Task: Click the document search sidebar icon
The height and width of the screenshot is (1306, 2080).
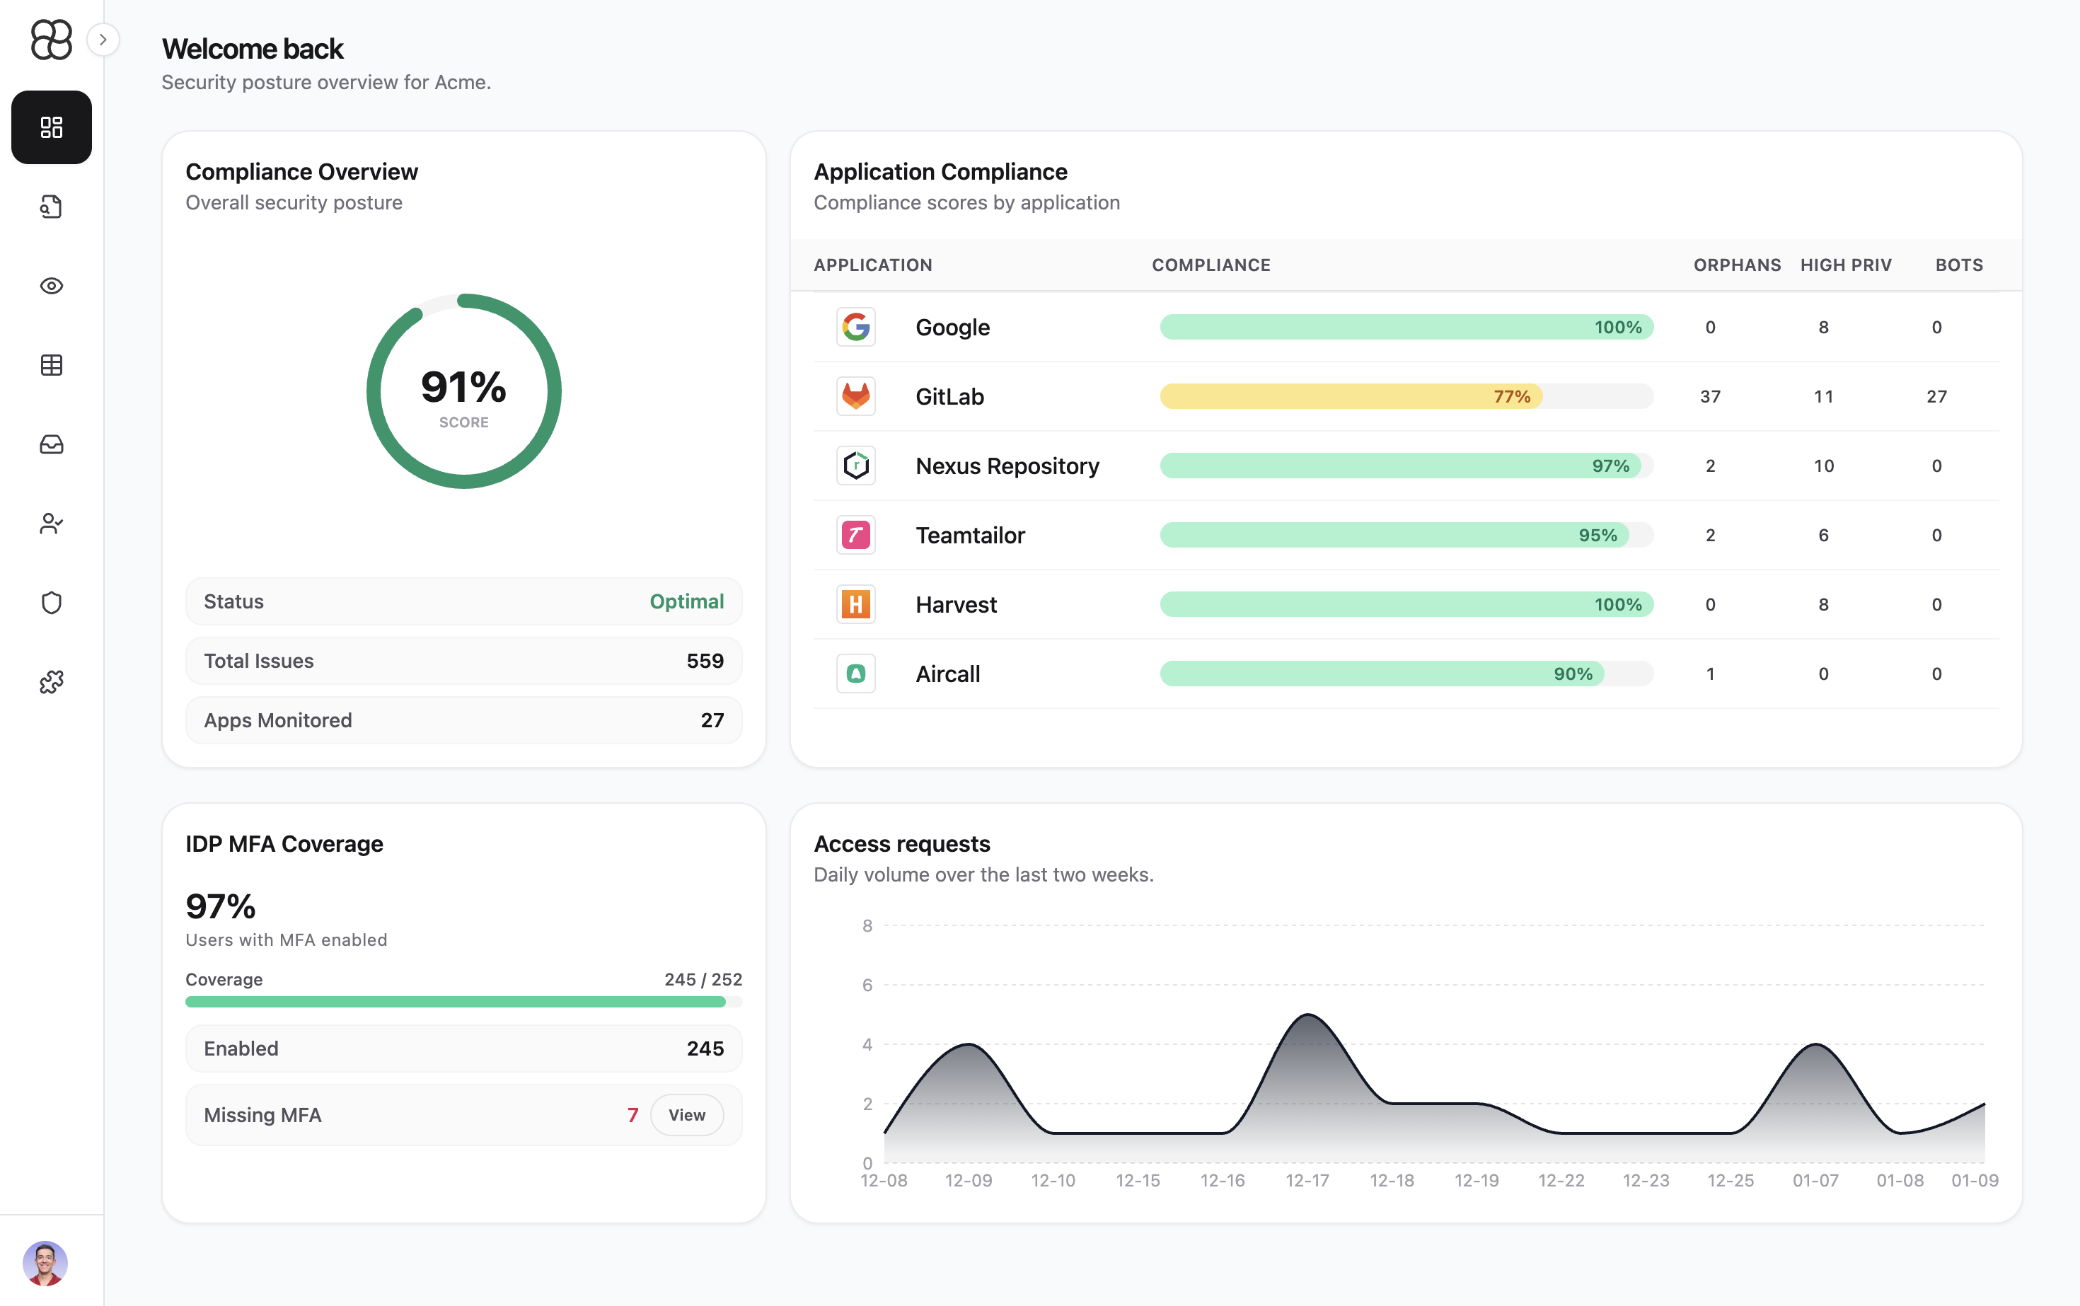Action: point(51,207)
